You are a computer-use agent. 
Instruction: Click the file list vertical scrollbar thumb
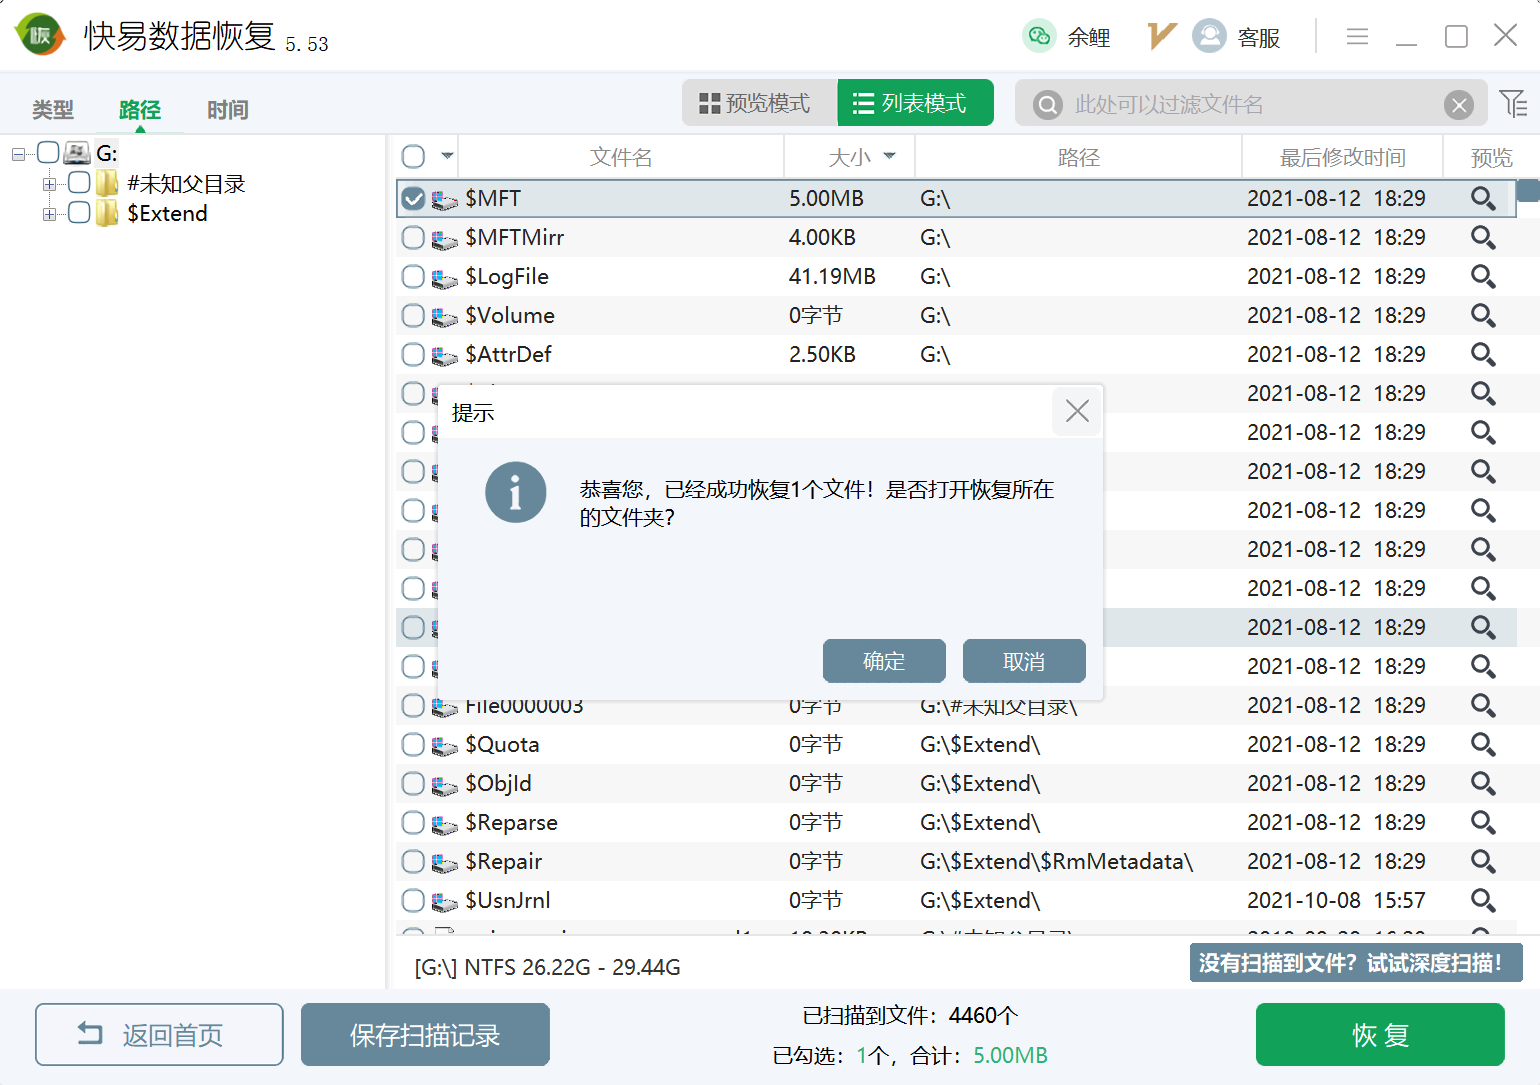pyautogui.click(x=1528, y=190)
